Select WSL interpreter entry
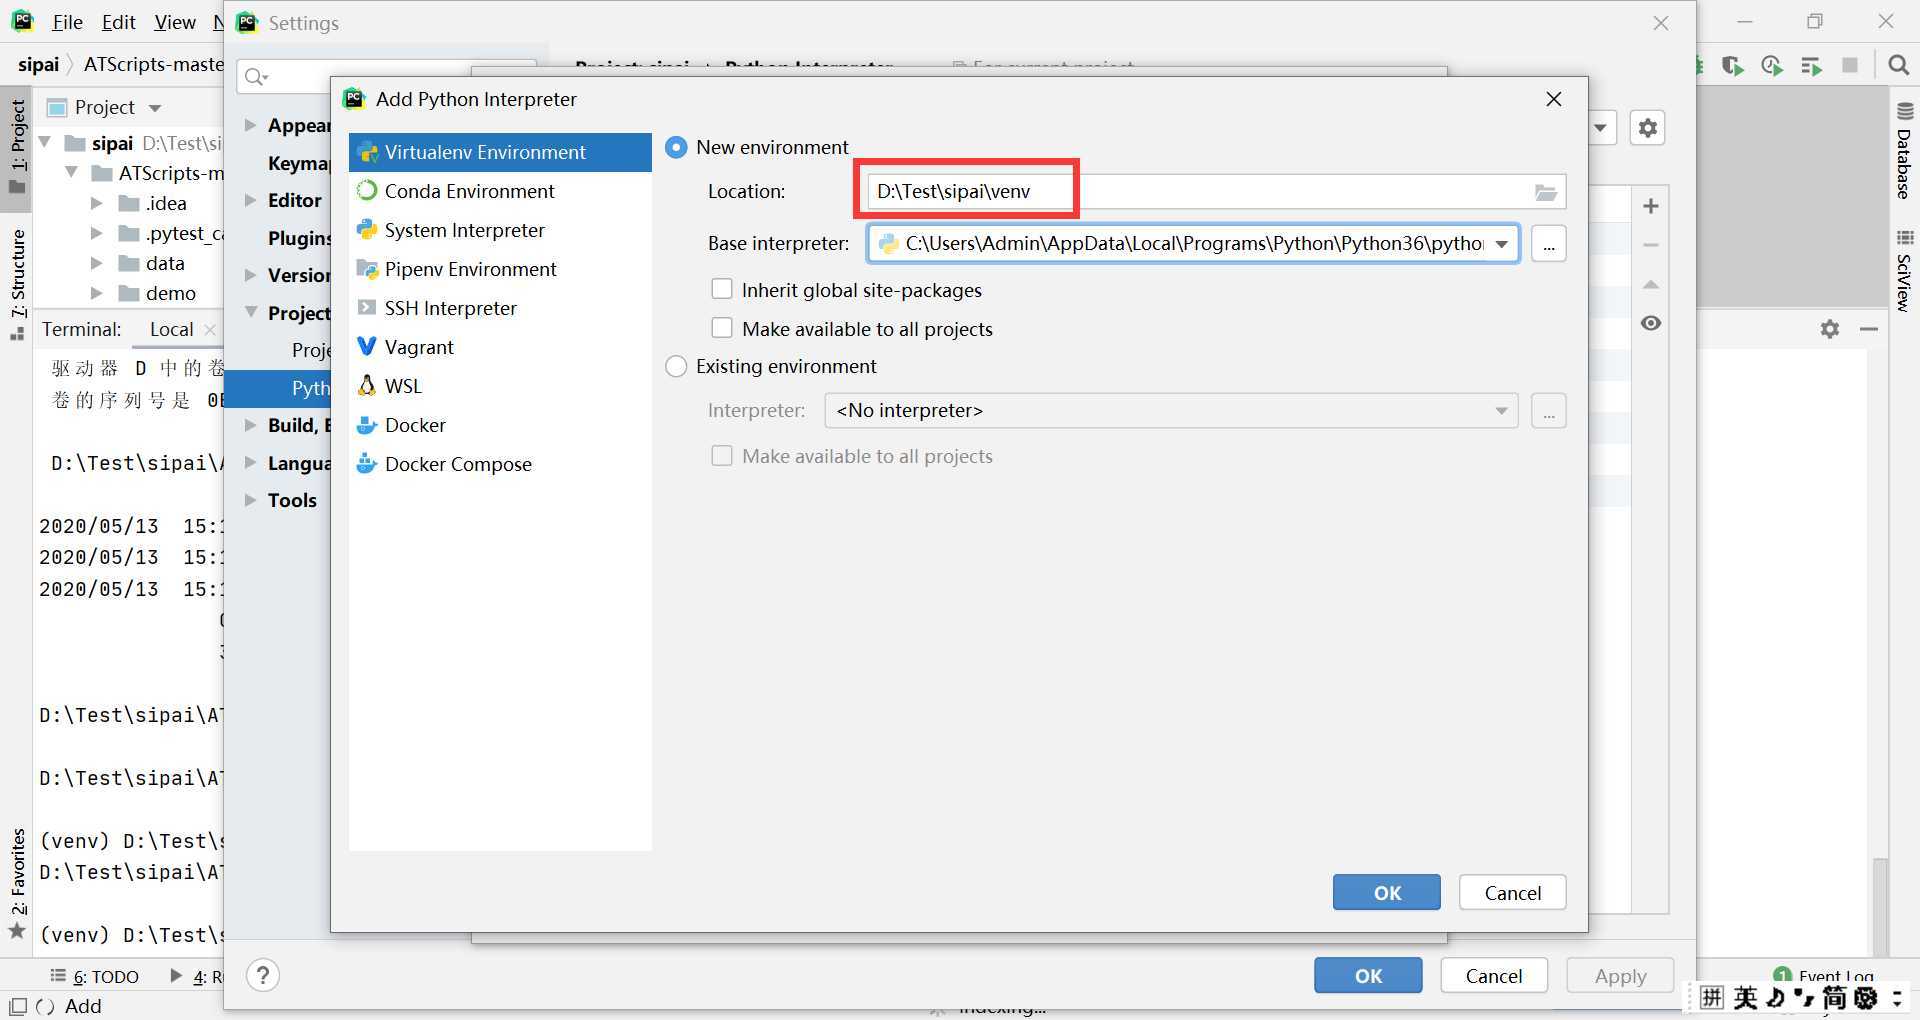The image size is (1920, 1020). (x=500, y=386)
